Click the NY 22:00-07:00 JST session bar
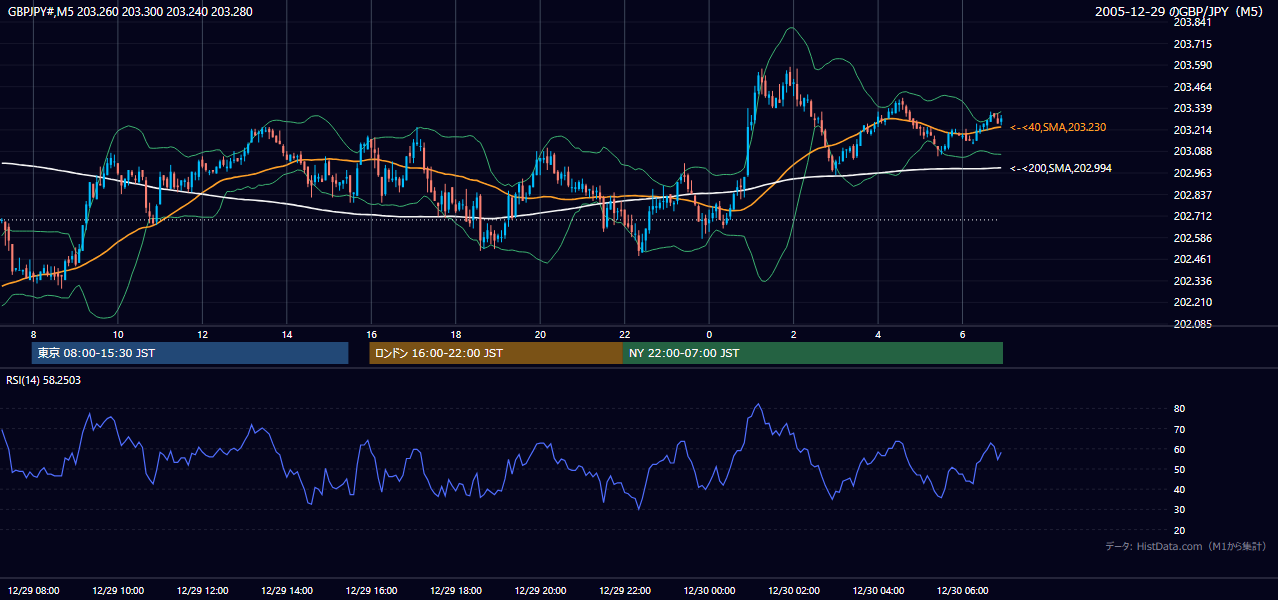 pyautogui.click(x=813, y=353)
